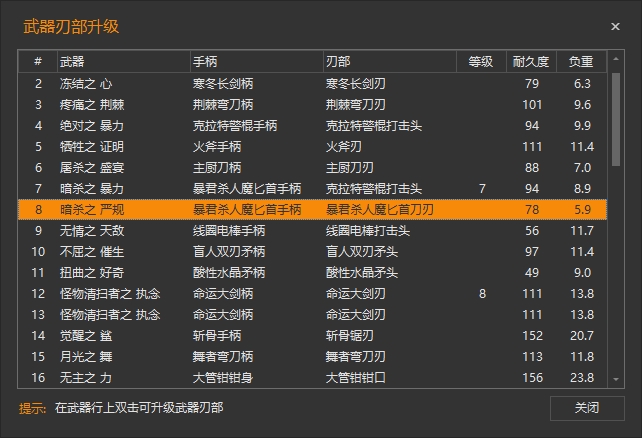Sort by the 武器 column header
The image size is (642, 438).
coord(124,62)
